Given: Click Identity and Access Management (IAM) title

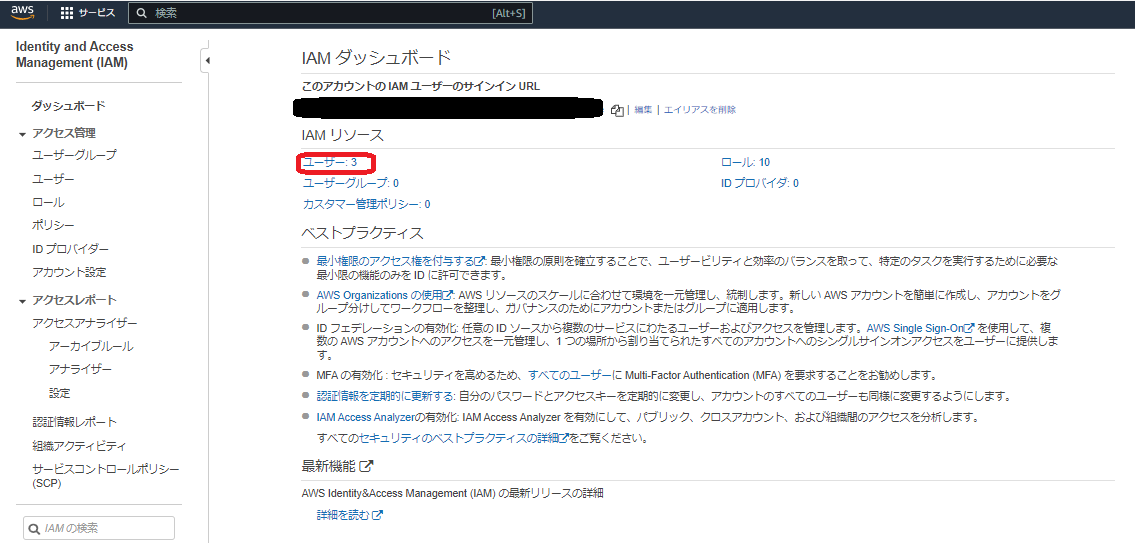Looking at the screenshot, I should pyautogui.click(x=75, y=54).
